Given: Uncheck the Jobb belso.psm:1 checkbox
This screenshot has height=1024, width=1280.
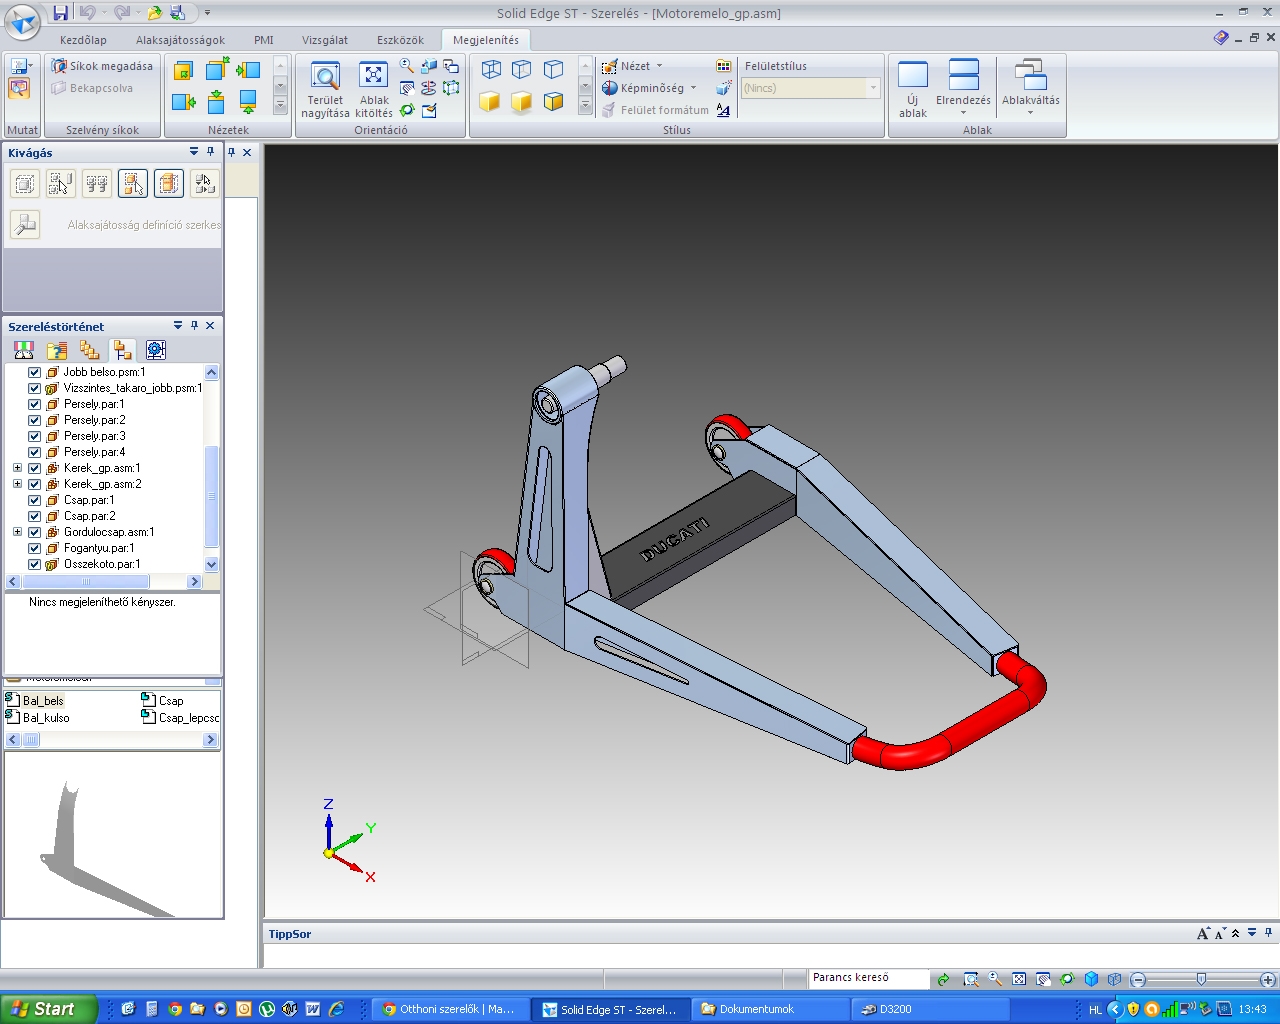Looking at the screenshot, I should [x=35, y=372].
